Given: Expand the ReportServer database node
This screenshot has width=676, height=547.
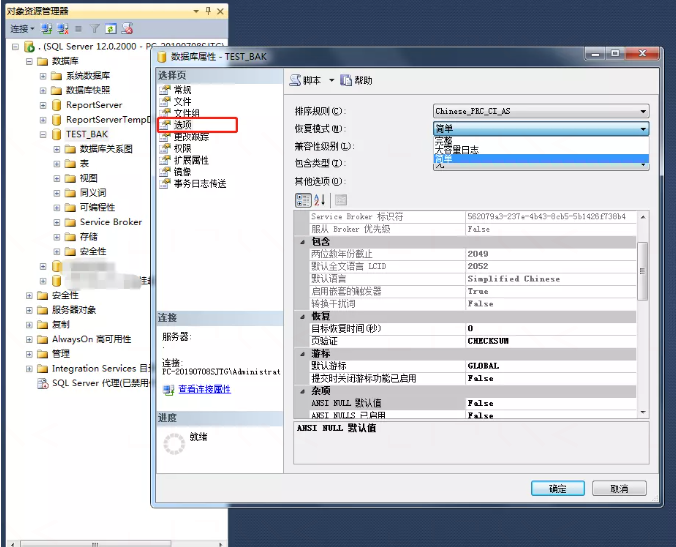Looking at the screenshot, I should (43, 105).
